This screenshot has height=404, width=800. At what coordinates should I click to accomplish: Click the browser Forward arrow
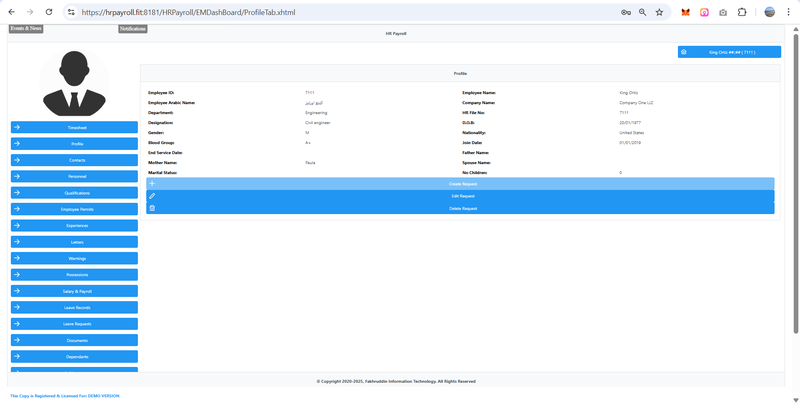(x=30, y=12)
